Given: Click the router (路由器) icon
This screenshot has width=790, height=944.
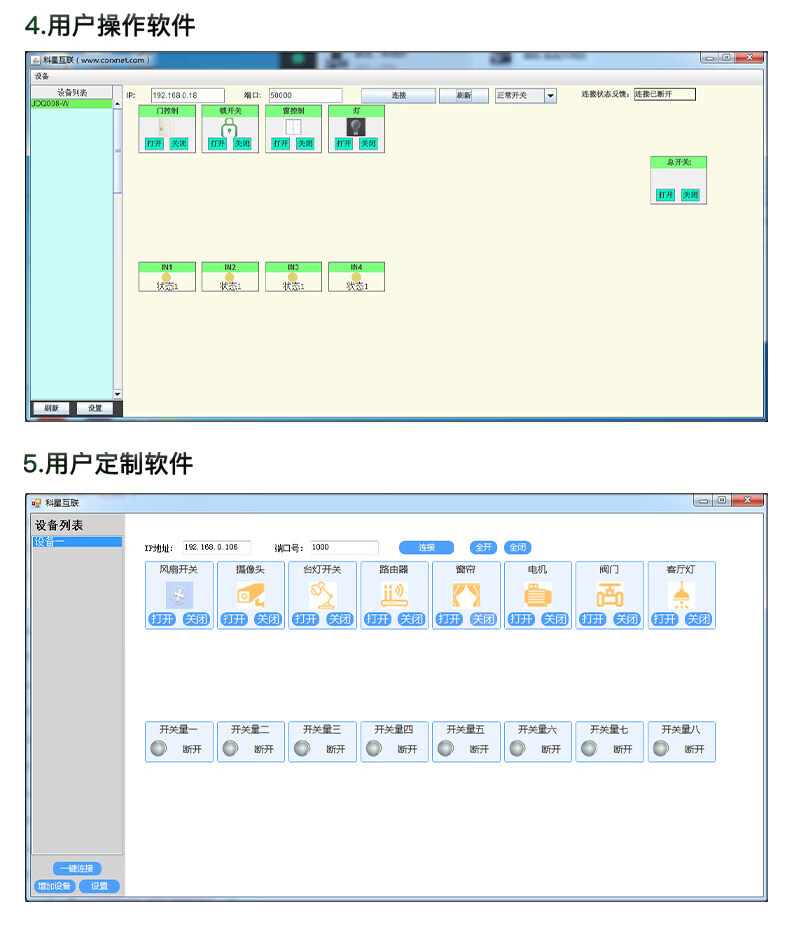Looking at the screenshot, I should tap(394, 596).
